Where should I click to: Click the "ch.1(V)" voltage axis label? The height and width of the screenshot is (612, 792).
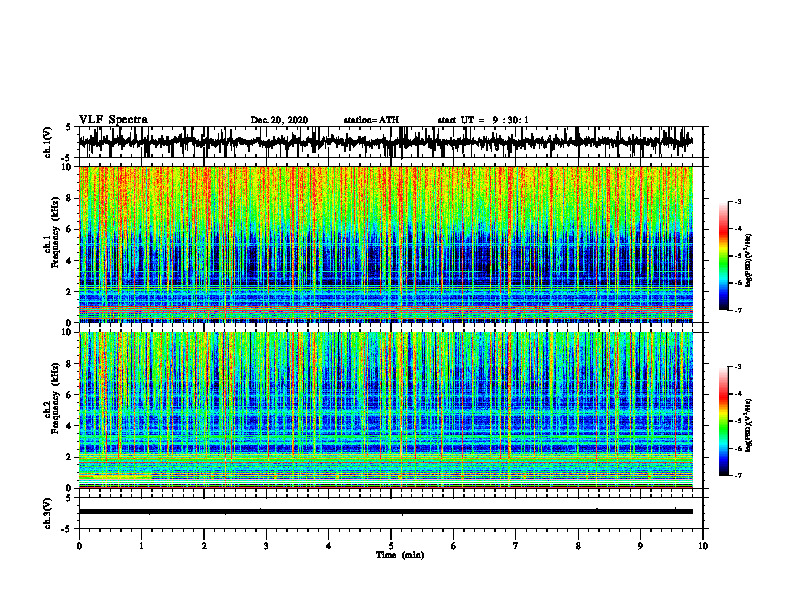(48, 142)
